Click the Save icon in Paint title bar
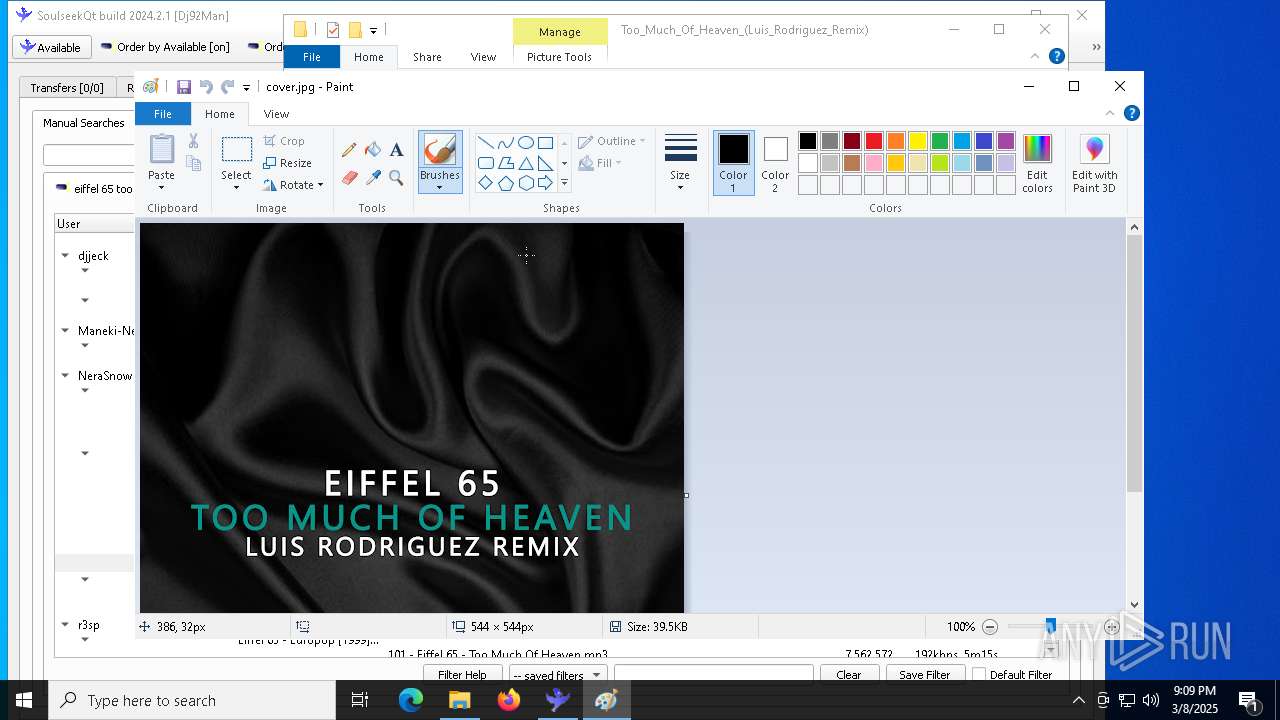The width and height of the screenshot is (1280, 720). (184, 87)
